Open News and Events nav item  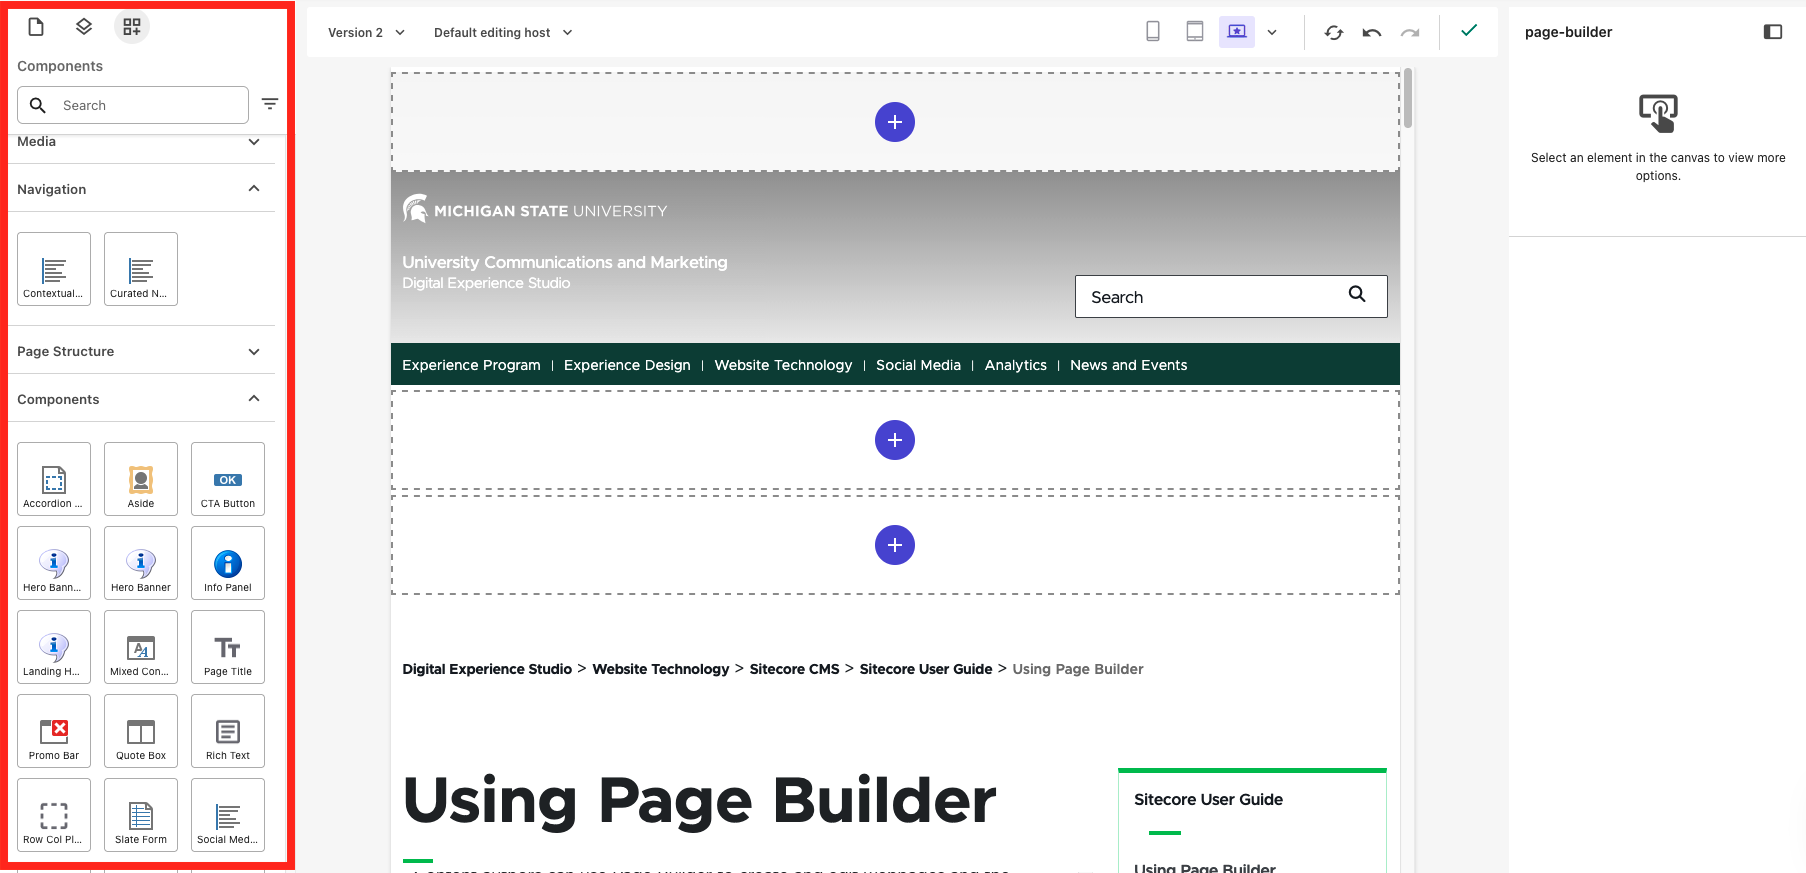coord(1128,365)
